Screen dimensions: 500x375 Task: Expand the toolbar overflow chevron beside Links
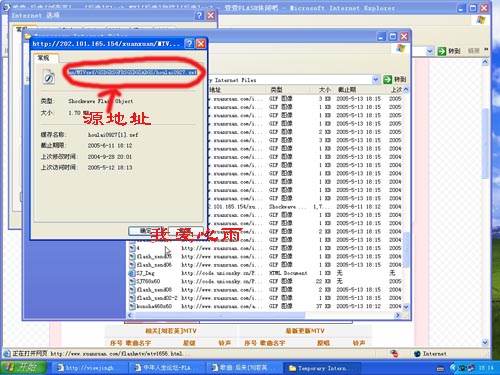pyautogui.click(x=486, y=50)
